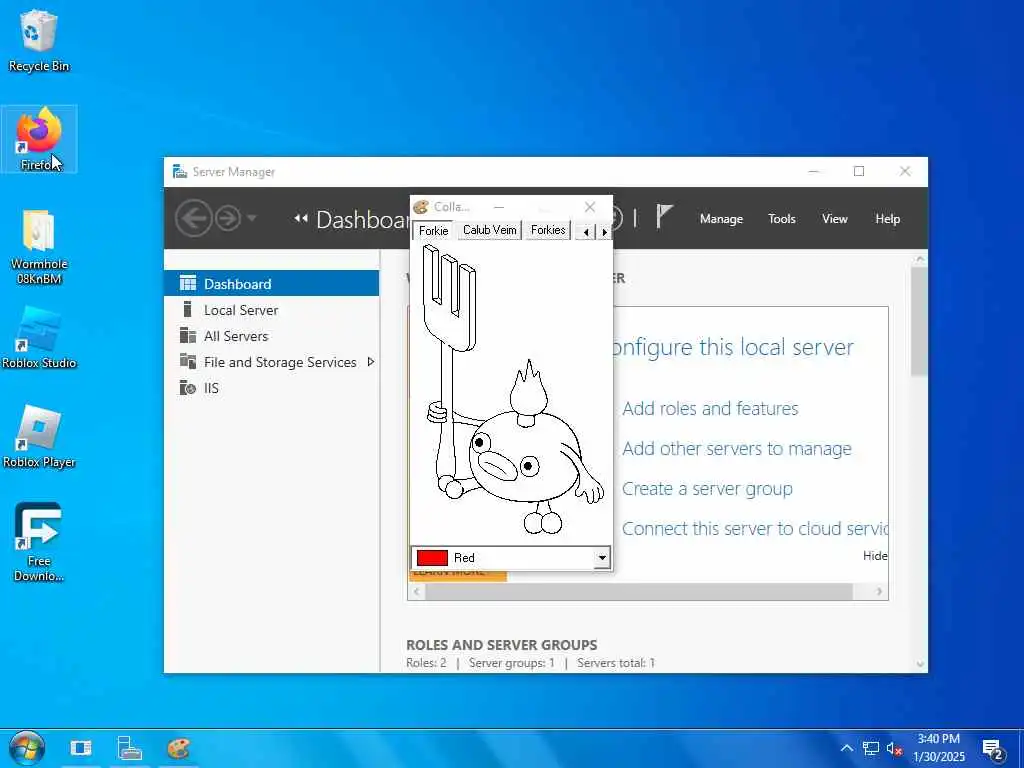Click the palette icon in coloring window title

click(421, 207)
